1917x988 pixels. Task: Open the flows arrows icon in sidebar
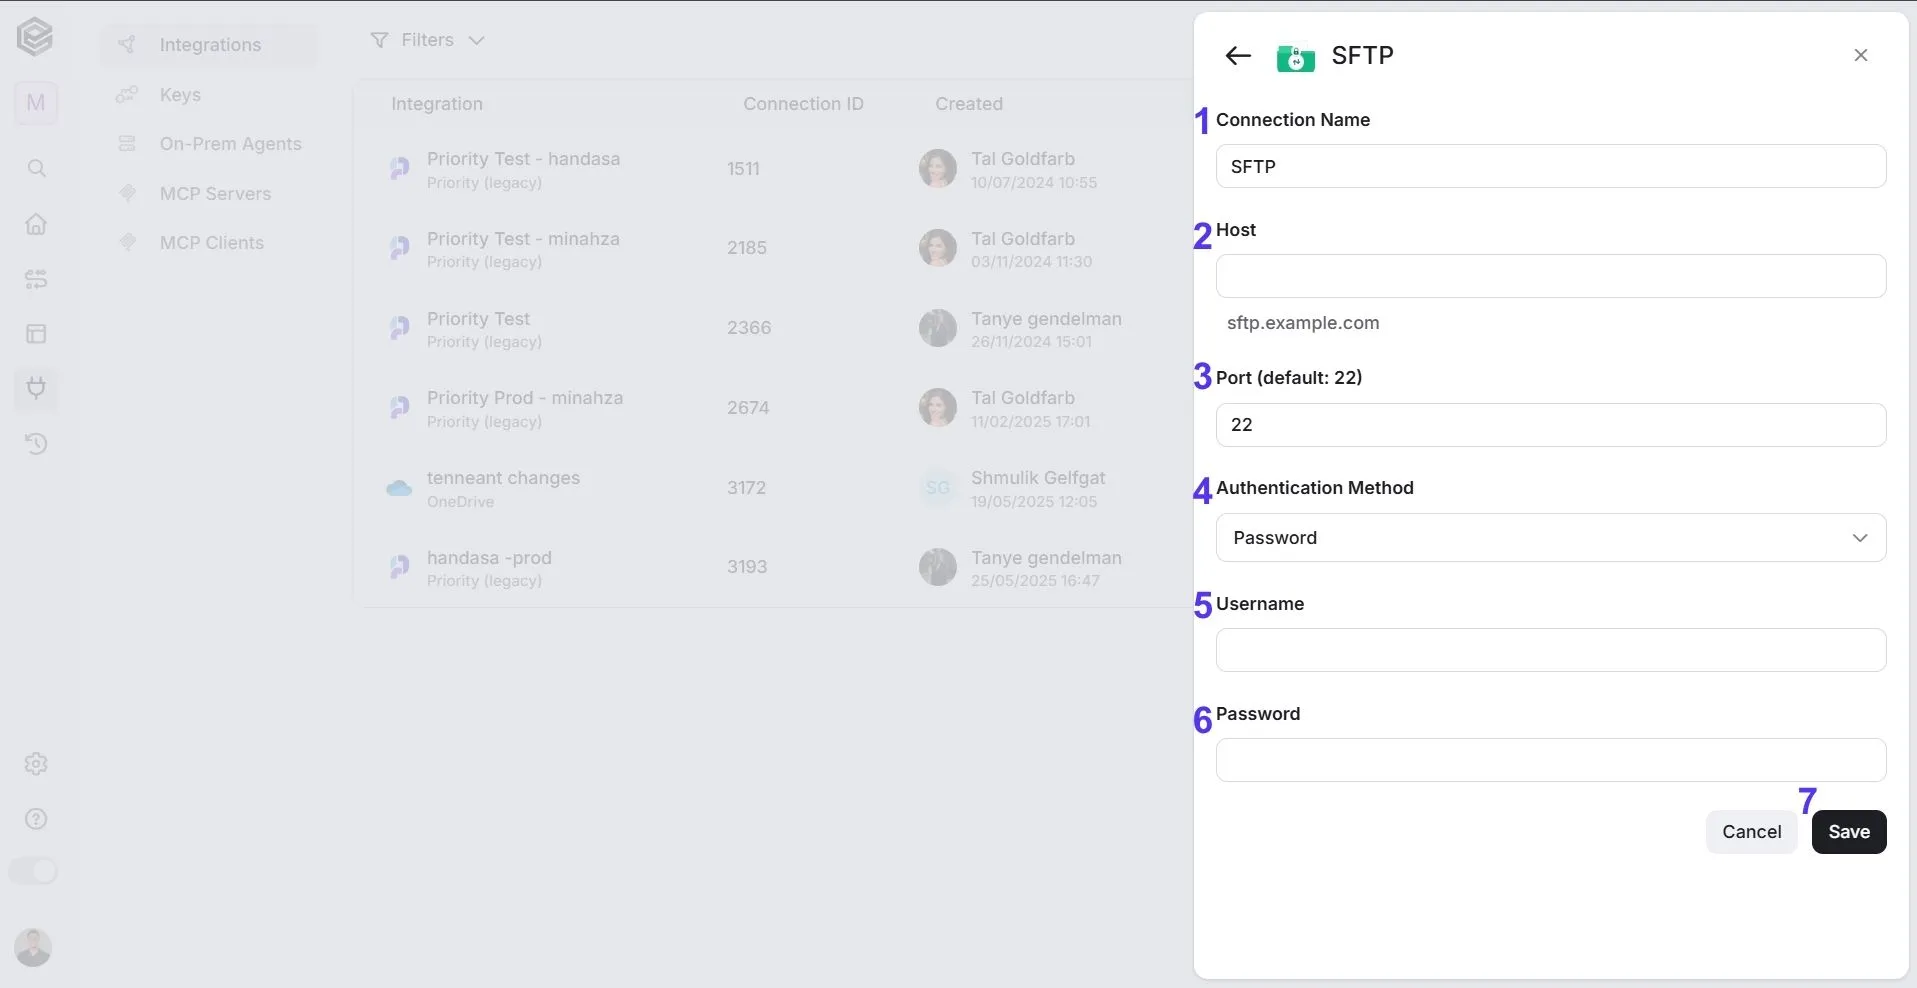click(x=36, y=279)
